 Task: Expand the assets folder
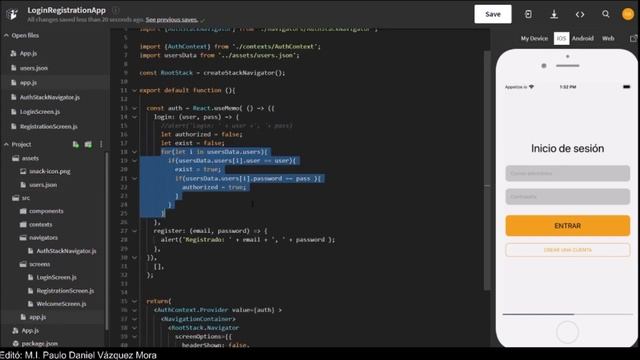tap(30, 158)
